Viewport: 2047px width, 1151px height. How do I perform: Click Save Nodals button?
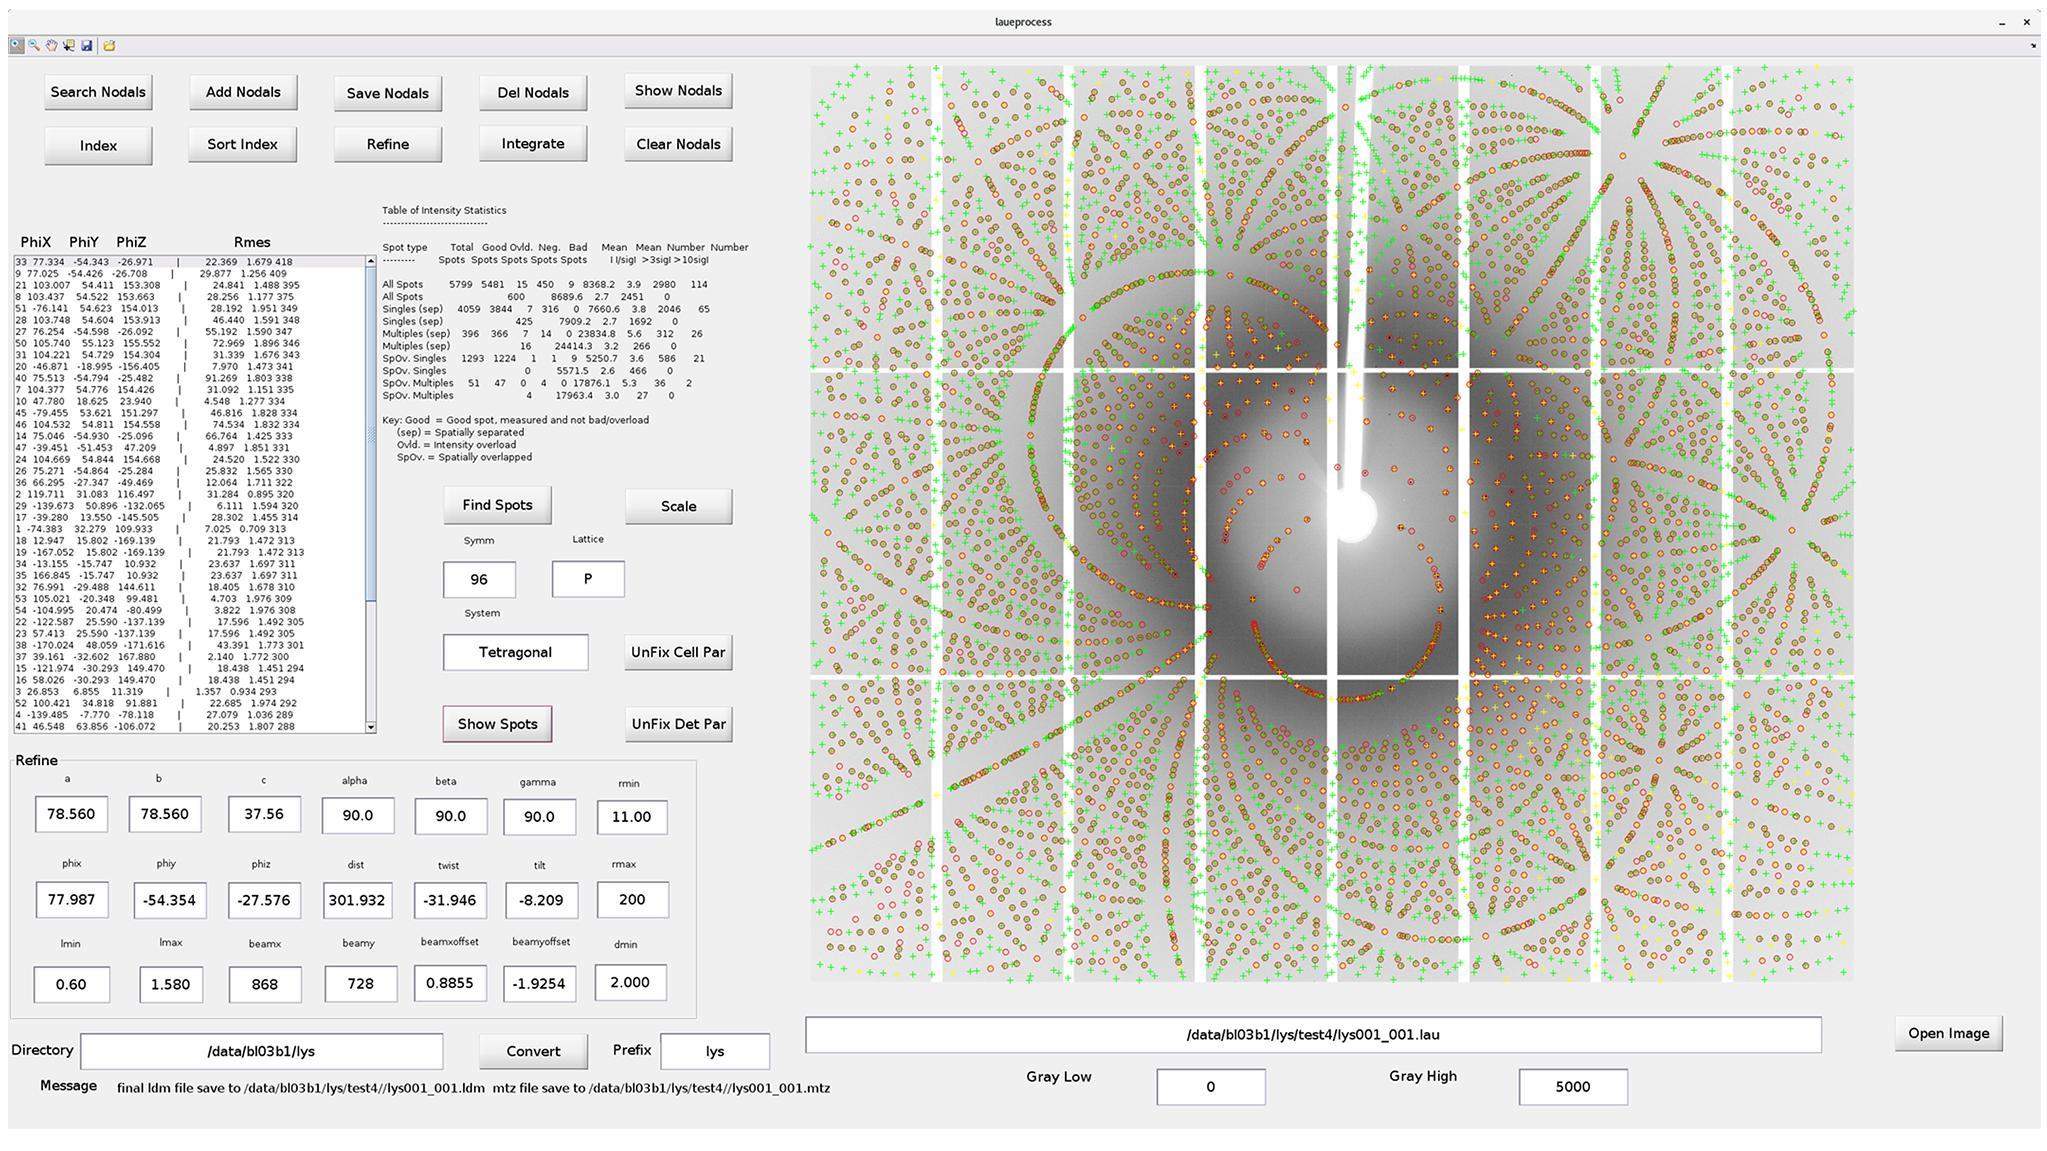pos(387,93)
